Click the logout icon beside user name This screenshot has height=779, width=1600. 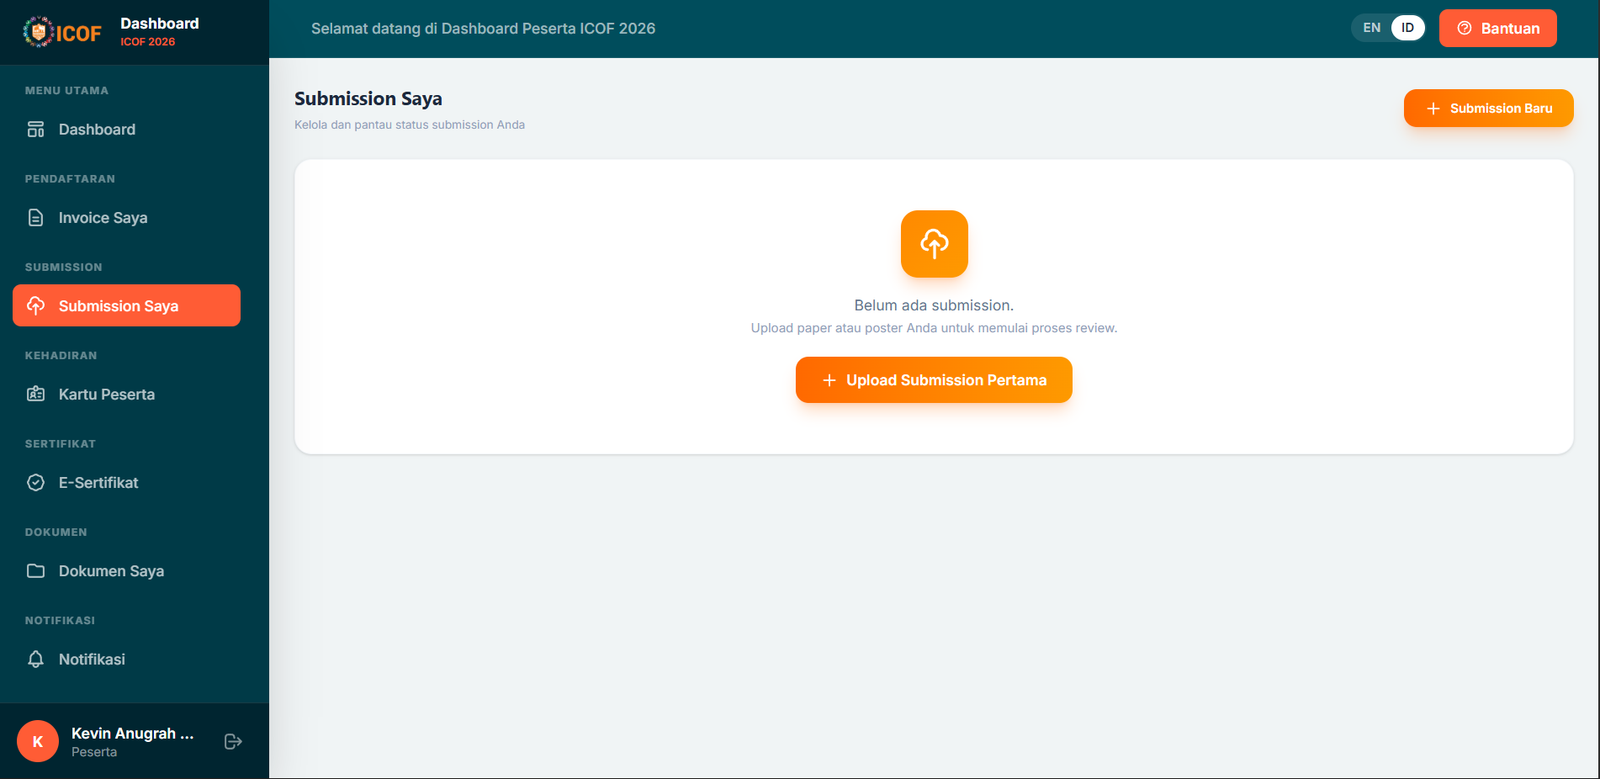point(233,741)
